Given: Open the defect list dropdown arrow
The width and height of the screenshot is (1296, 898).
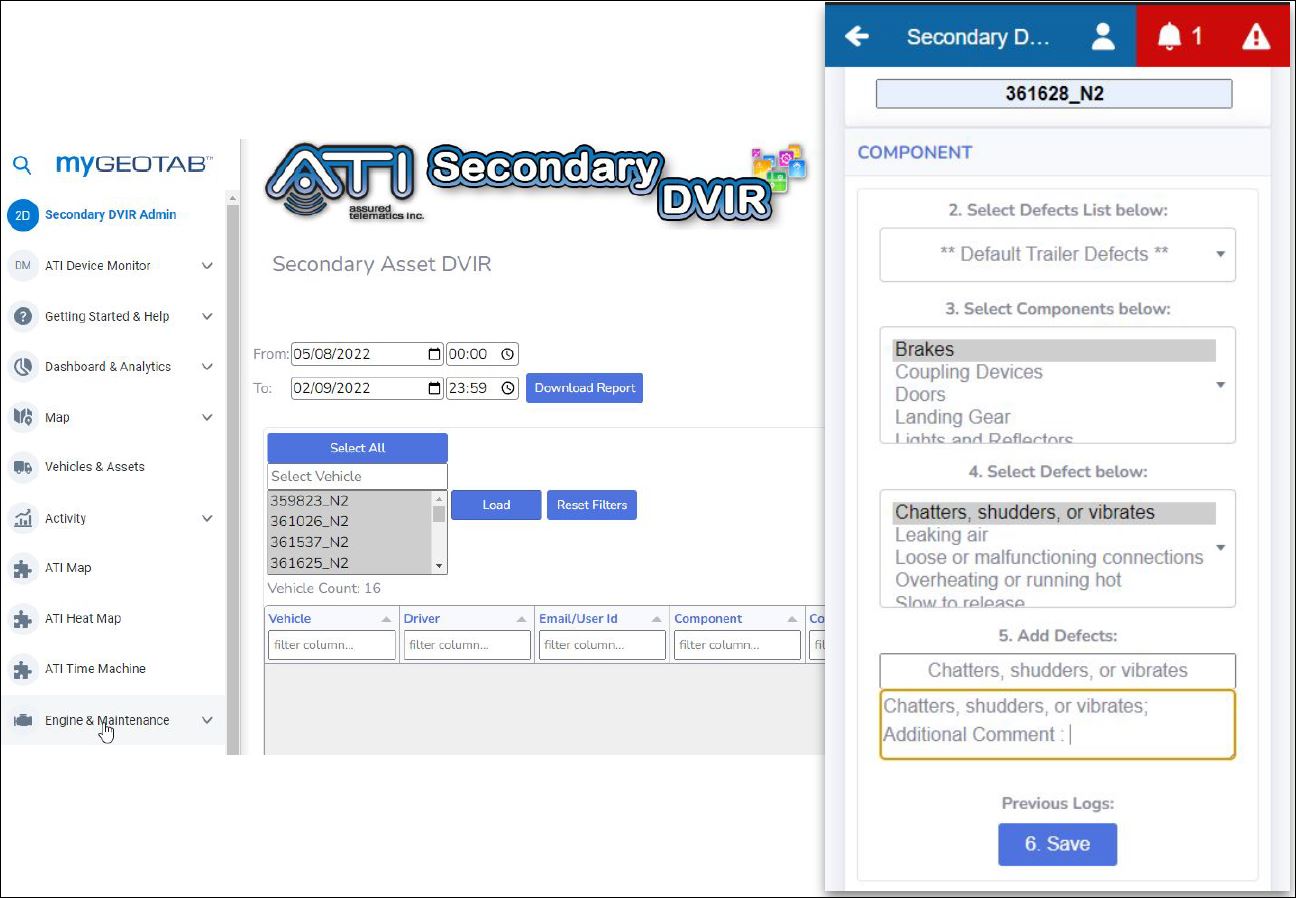Looking at the screenshot, I should point(1220,548).
